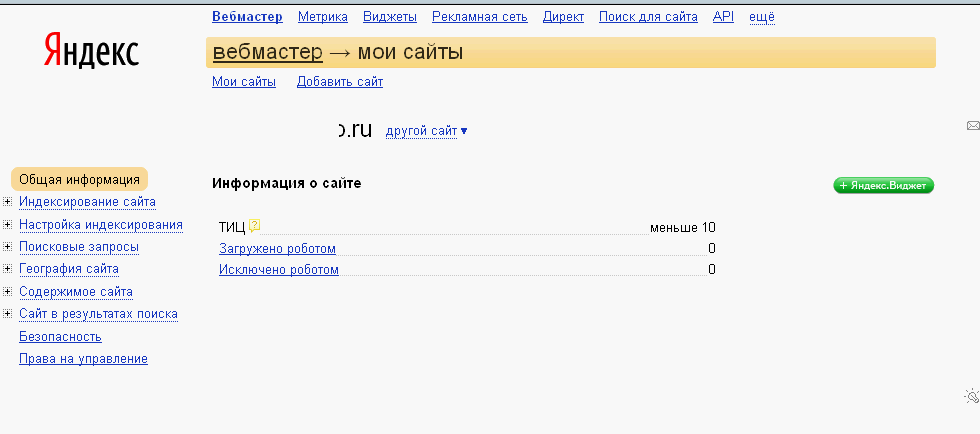980x434 pixels.
Task: Click the Информация о сайте heading
Action: tap(286, 183)
